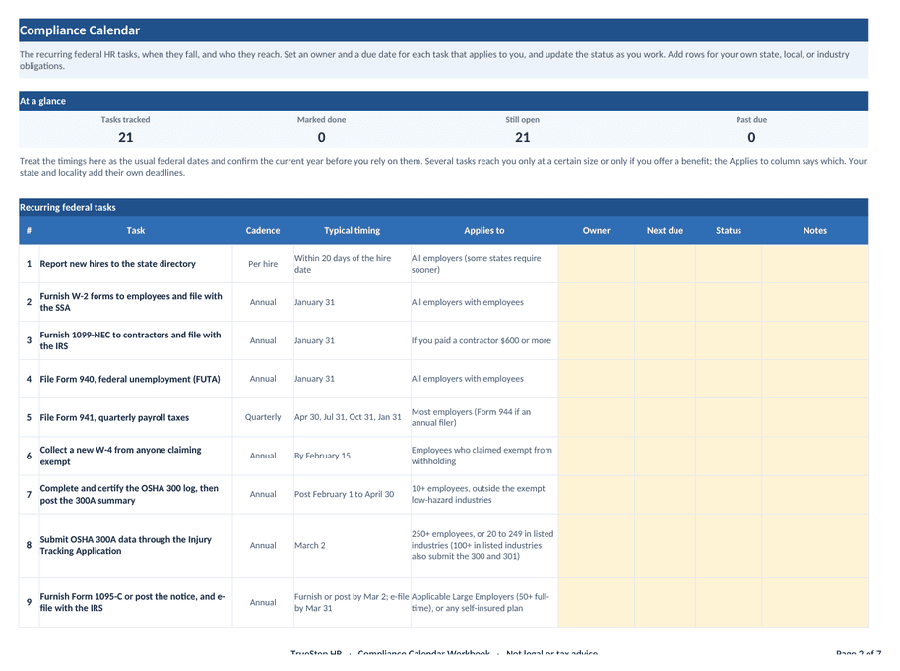Screen dimensions: 900x671
Task: Click the 'Status' column header
Action: point(728,230)
